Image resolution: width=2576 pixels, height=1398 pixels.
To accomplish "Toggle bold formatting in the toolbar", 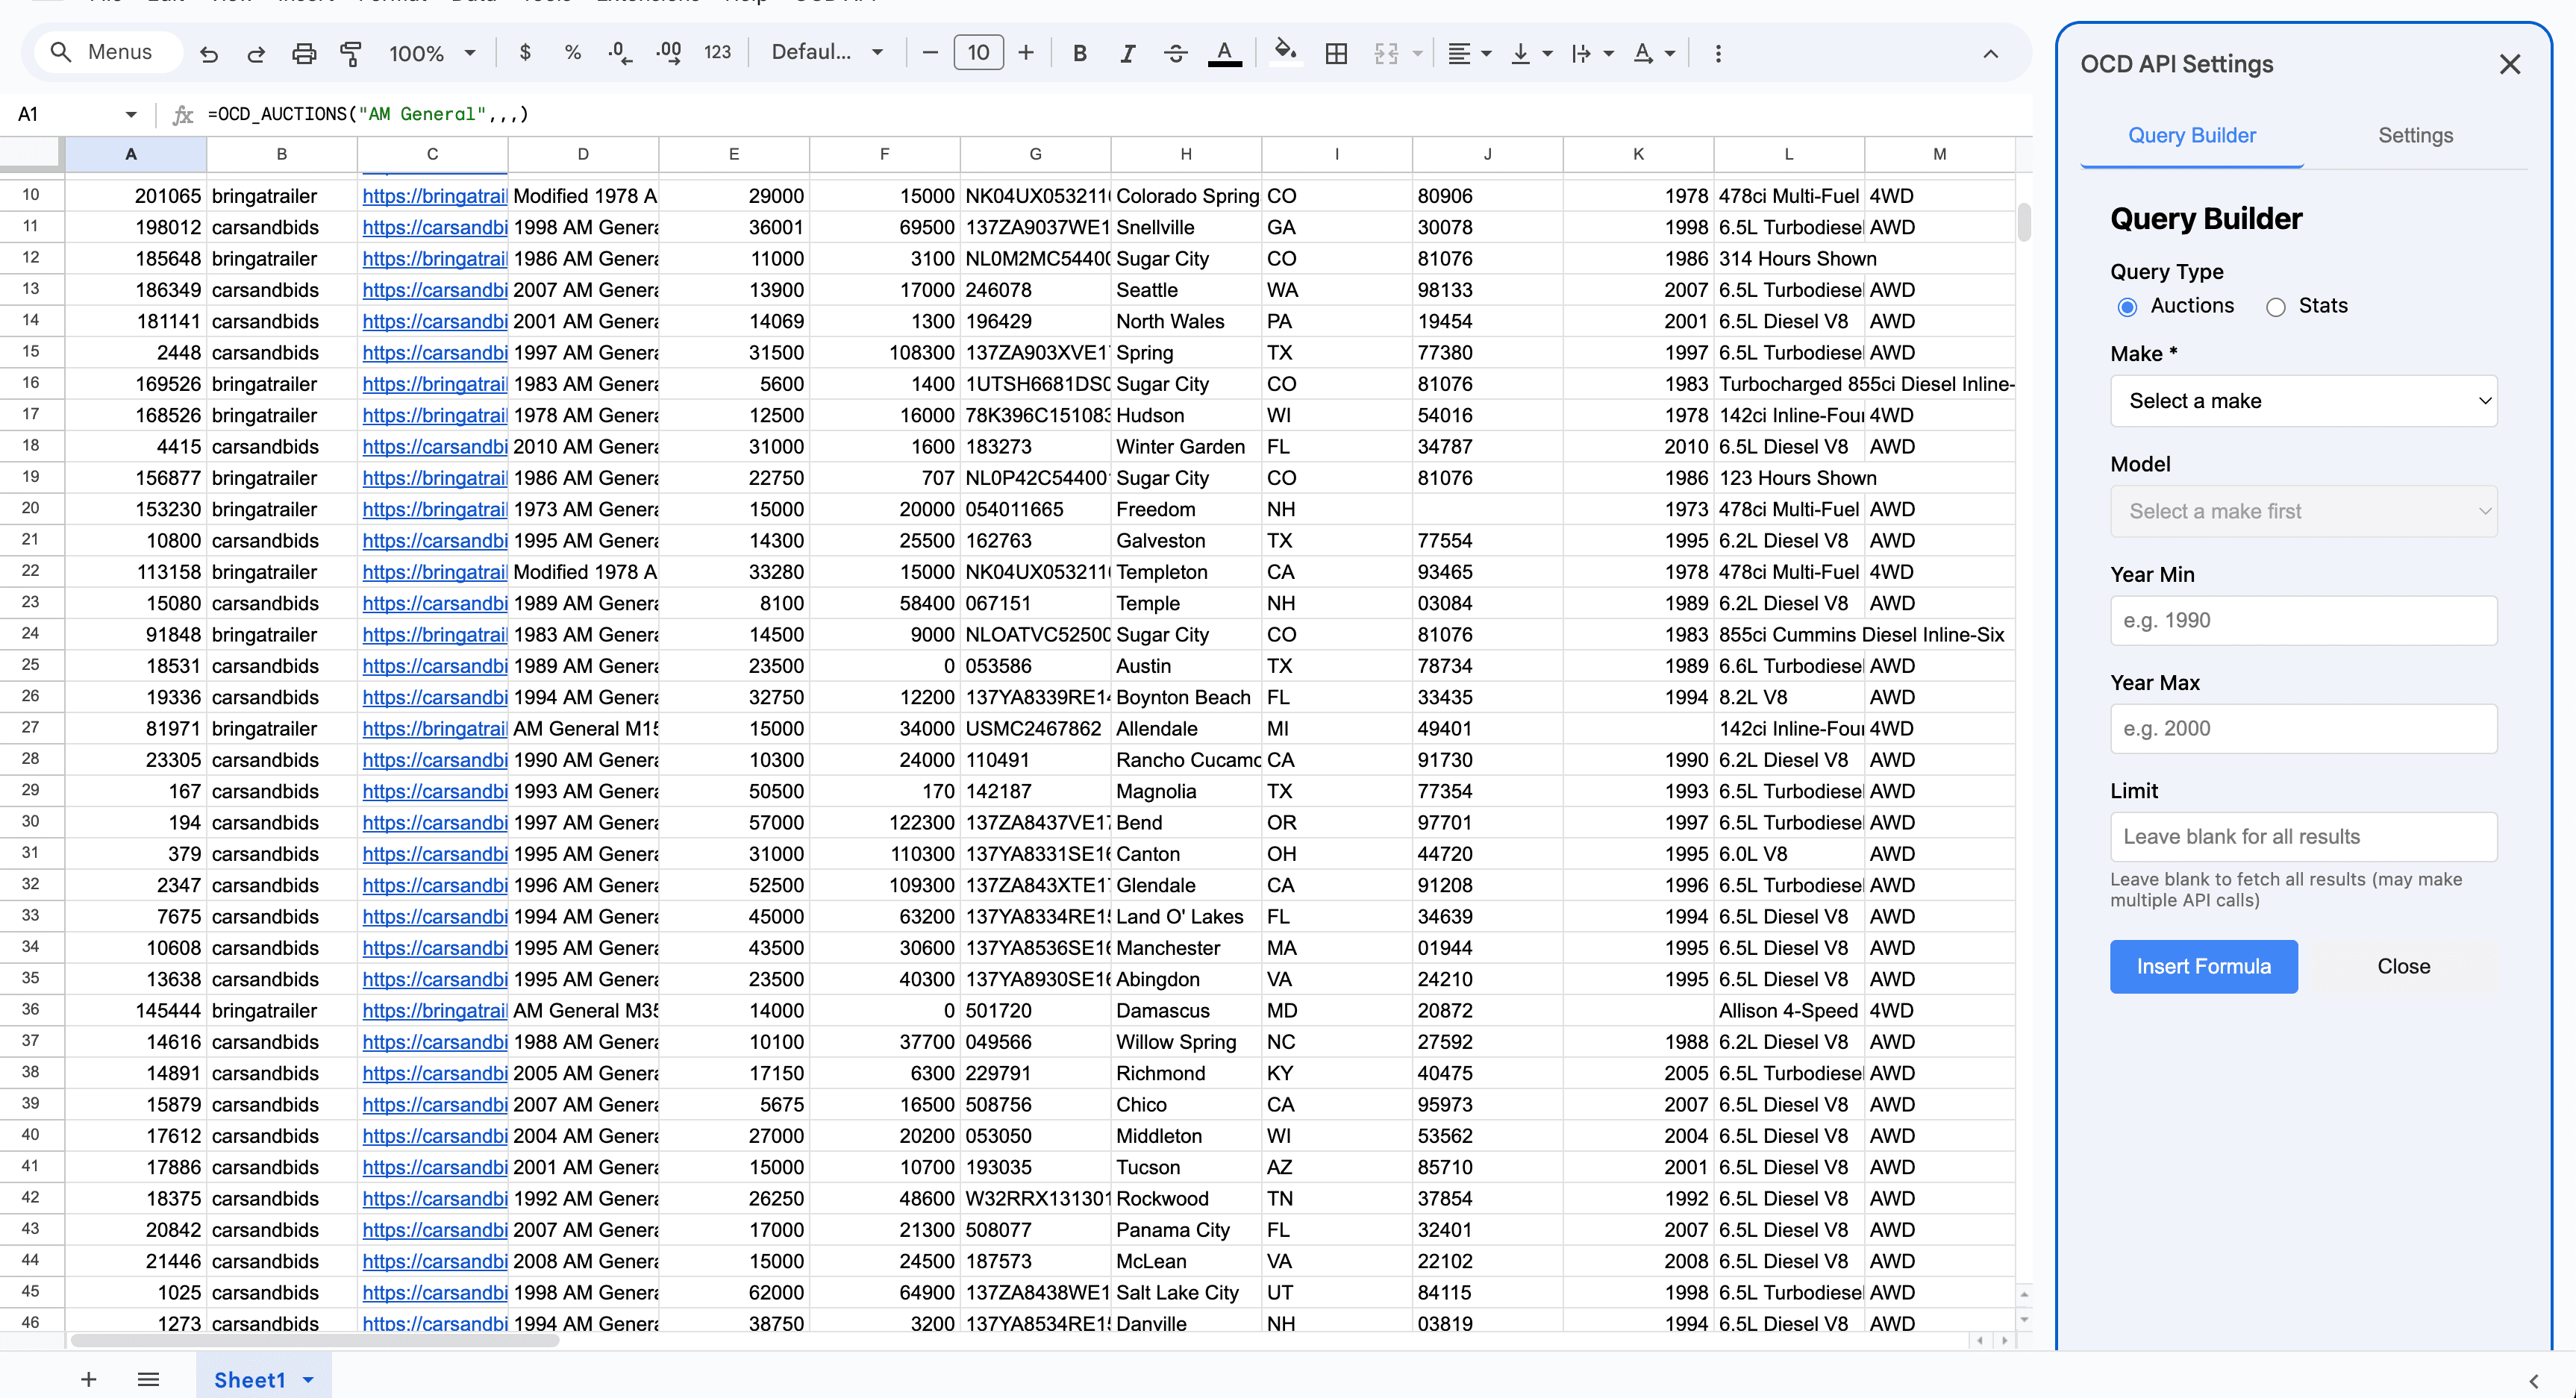I will pos(1079,53).
